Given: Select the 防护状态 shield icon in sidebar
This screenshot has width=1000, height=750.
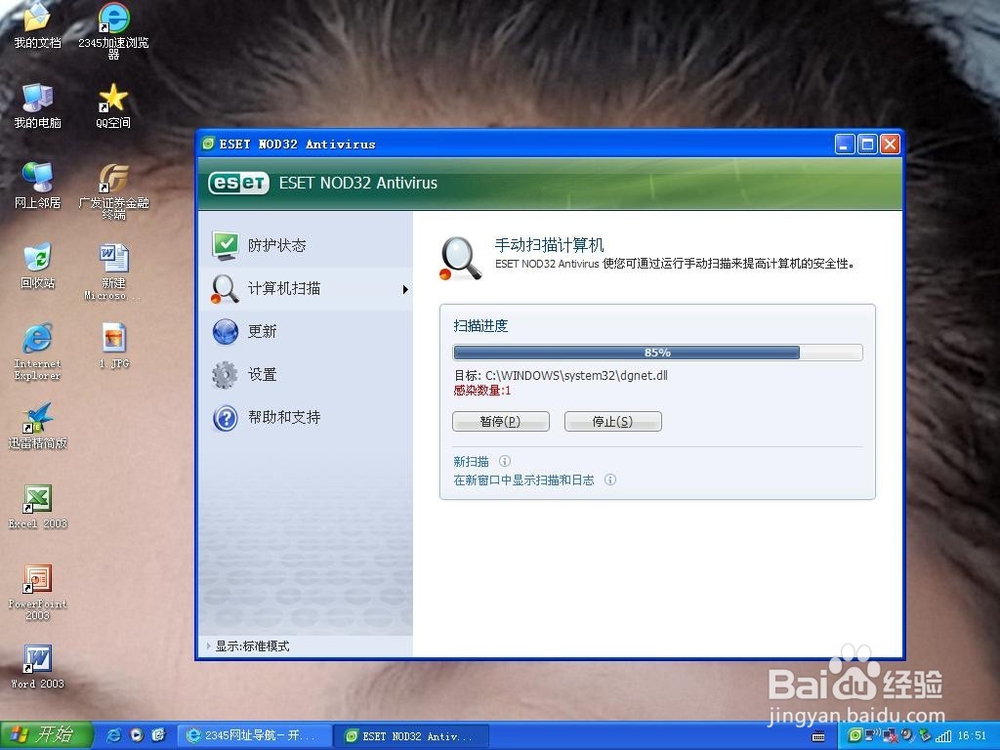Looking at the screenshot, I should tap(222, 243).
